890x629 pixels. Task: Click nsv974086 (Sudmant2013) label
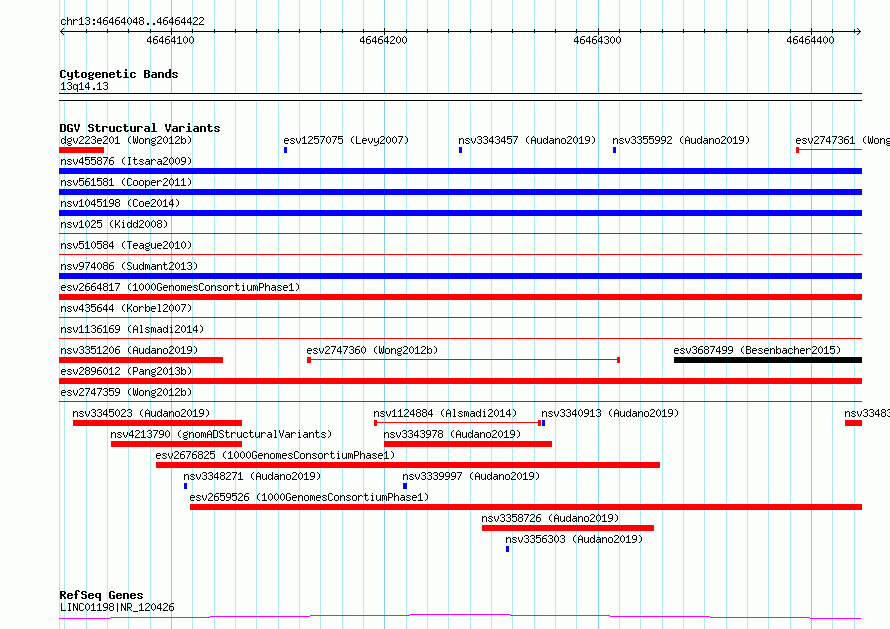(129, 266)
